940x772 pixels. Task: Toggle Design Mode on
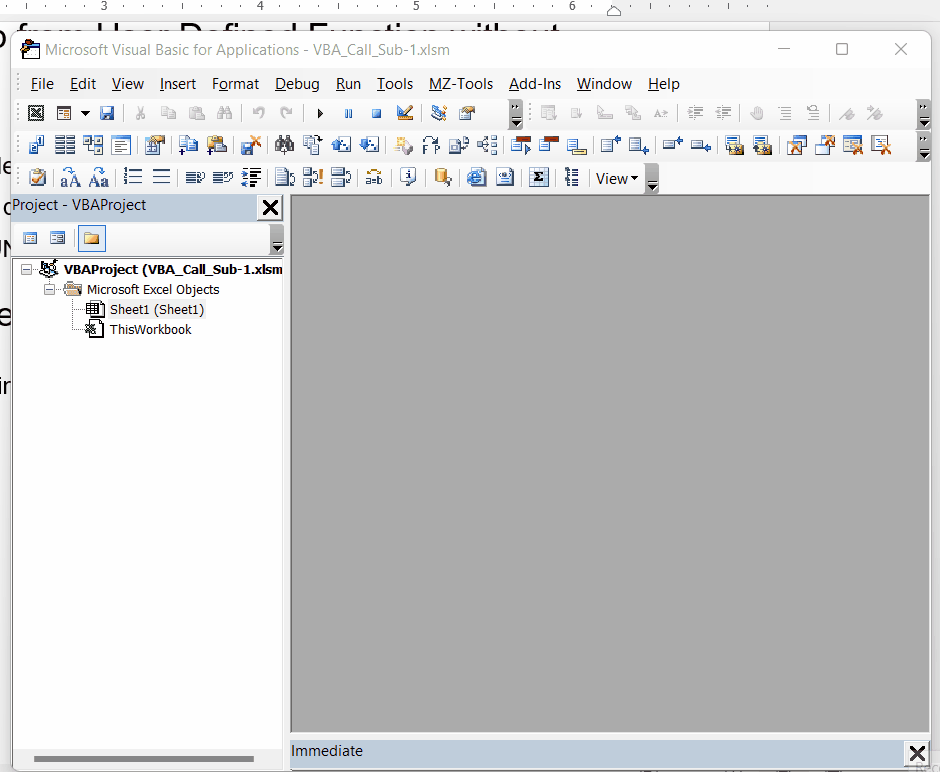[x=404, y=113]
